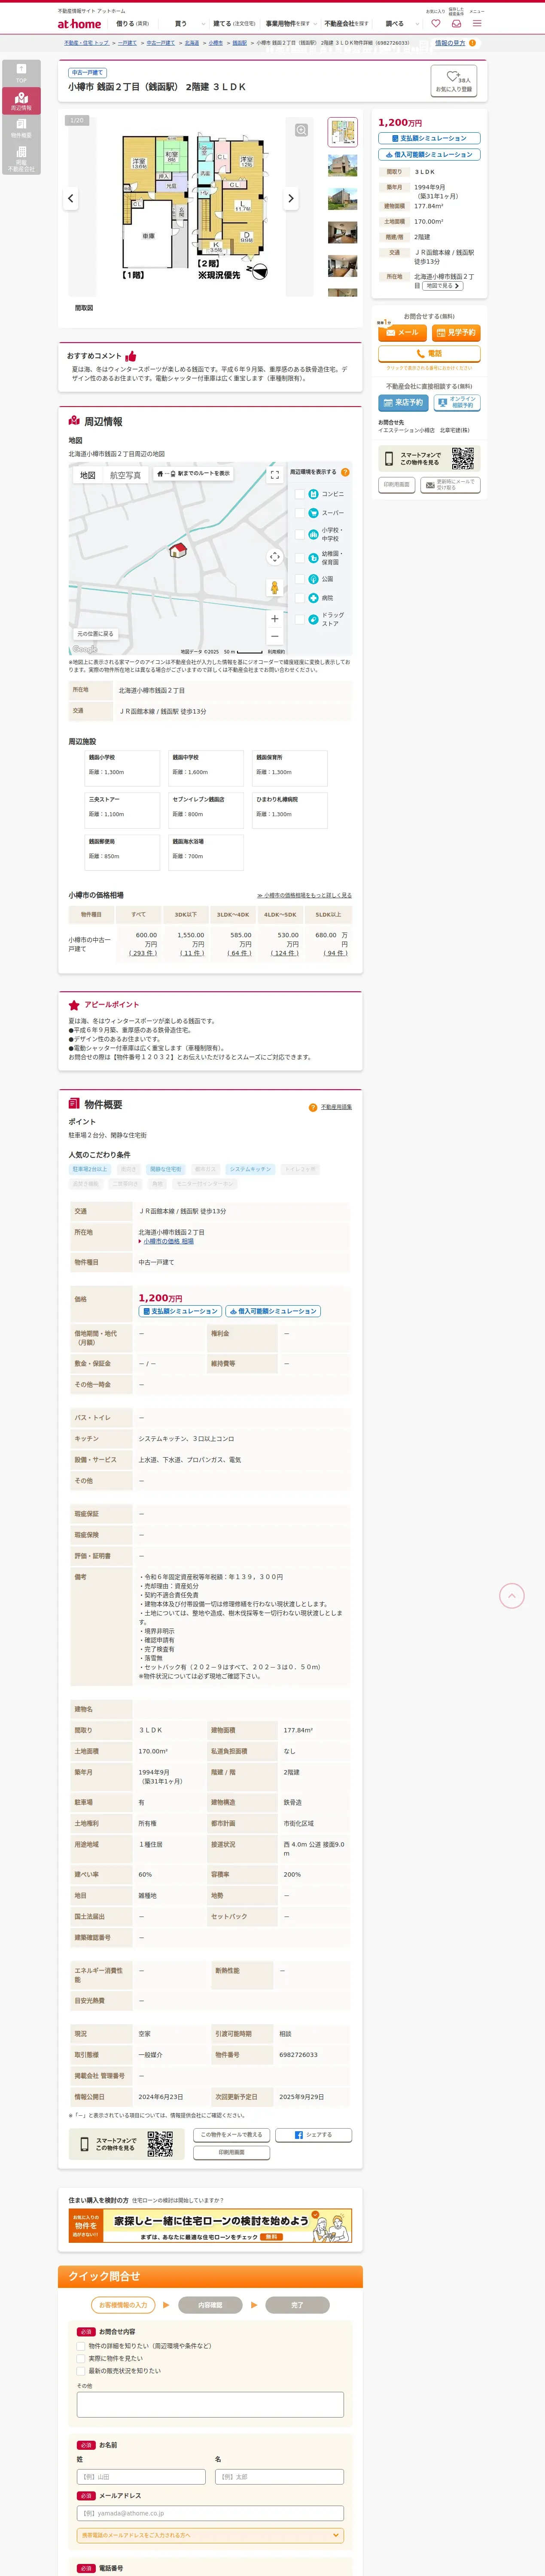Focus the メールアドレス input field
This screenshot has width=545, height=2576.
[x=210, y=2512]
